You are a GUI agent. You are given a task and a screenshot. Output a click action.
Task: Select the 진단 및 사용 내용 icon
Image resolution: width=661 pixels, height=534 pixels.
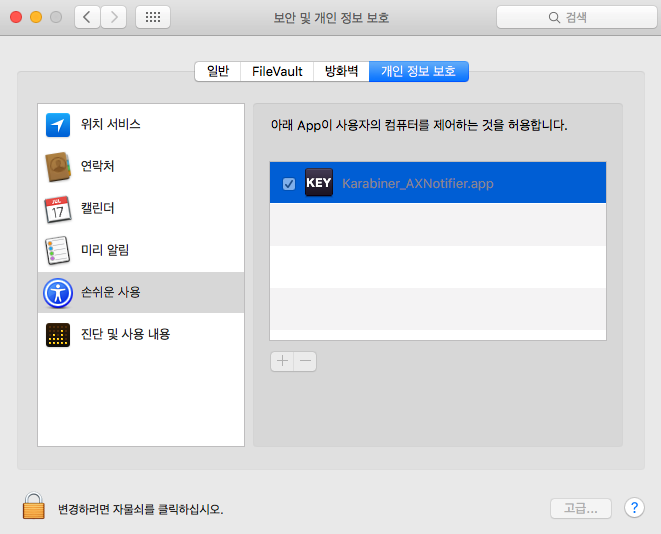tap(58, 335)
